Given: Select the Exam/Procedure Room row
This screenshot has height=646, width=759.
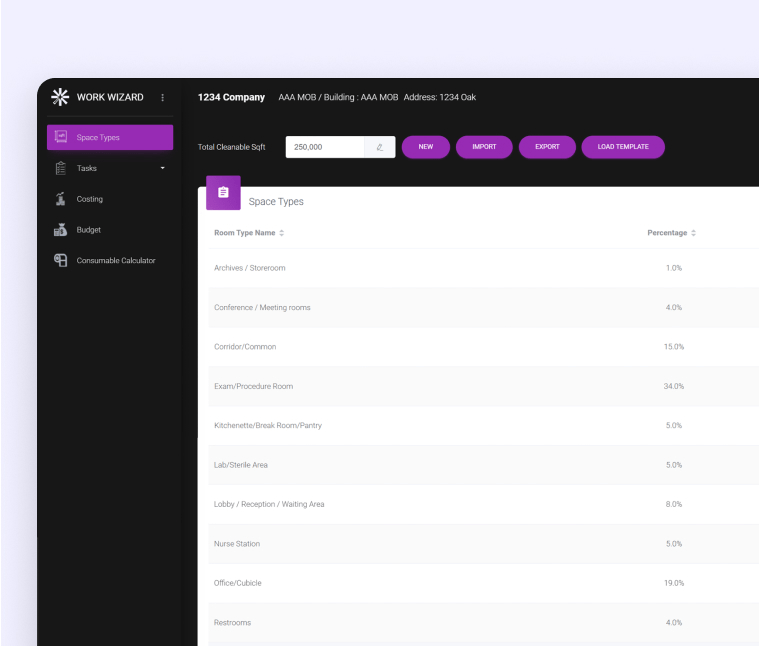Looking at the screenshot, I should 484,386.
